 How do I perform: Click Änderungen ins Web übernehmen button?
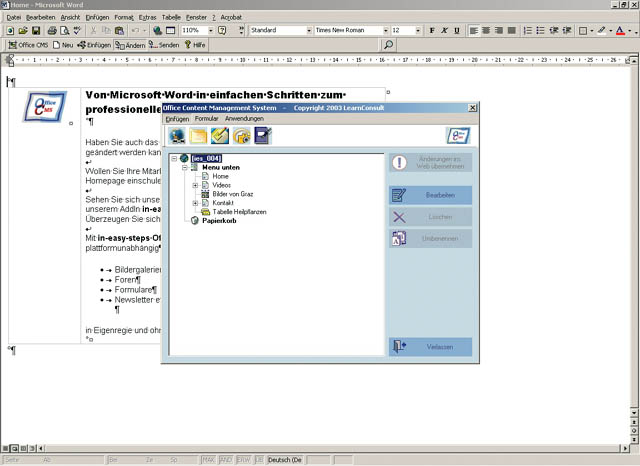point(431,163)
